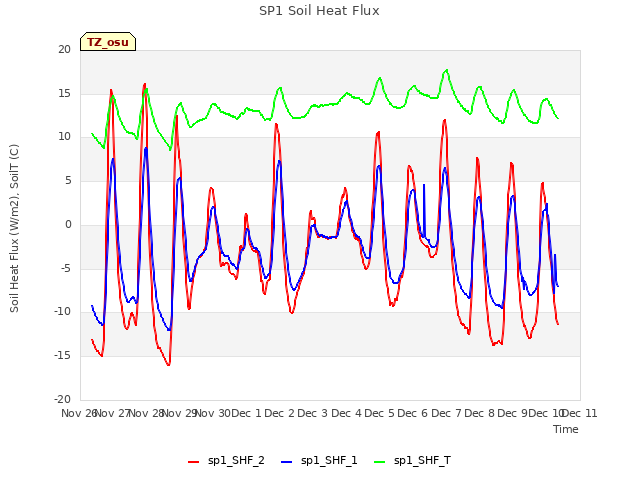
Task: Click the Dec 3 x-axis tick label
Action: coord(313,413)
